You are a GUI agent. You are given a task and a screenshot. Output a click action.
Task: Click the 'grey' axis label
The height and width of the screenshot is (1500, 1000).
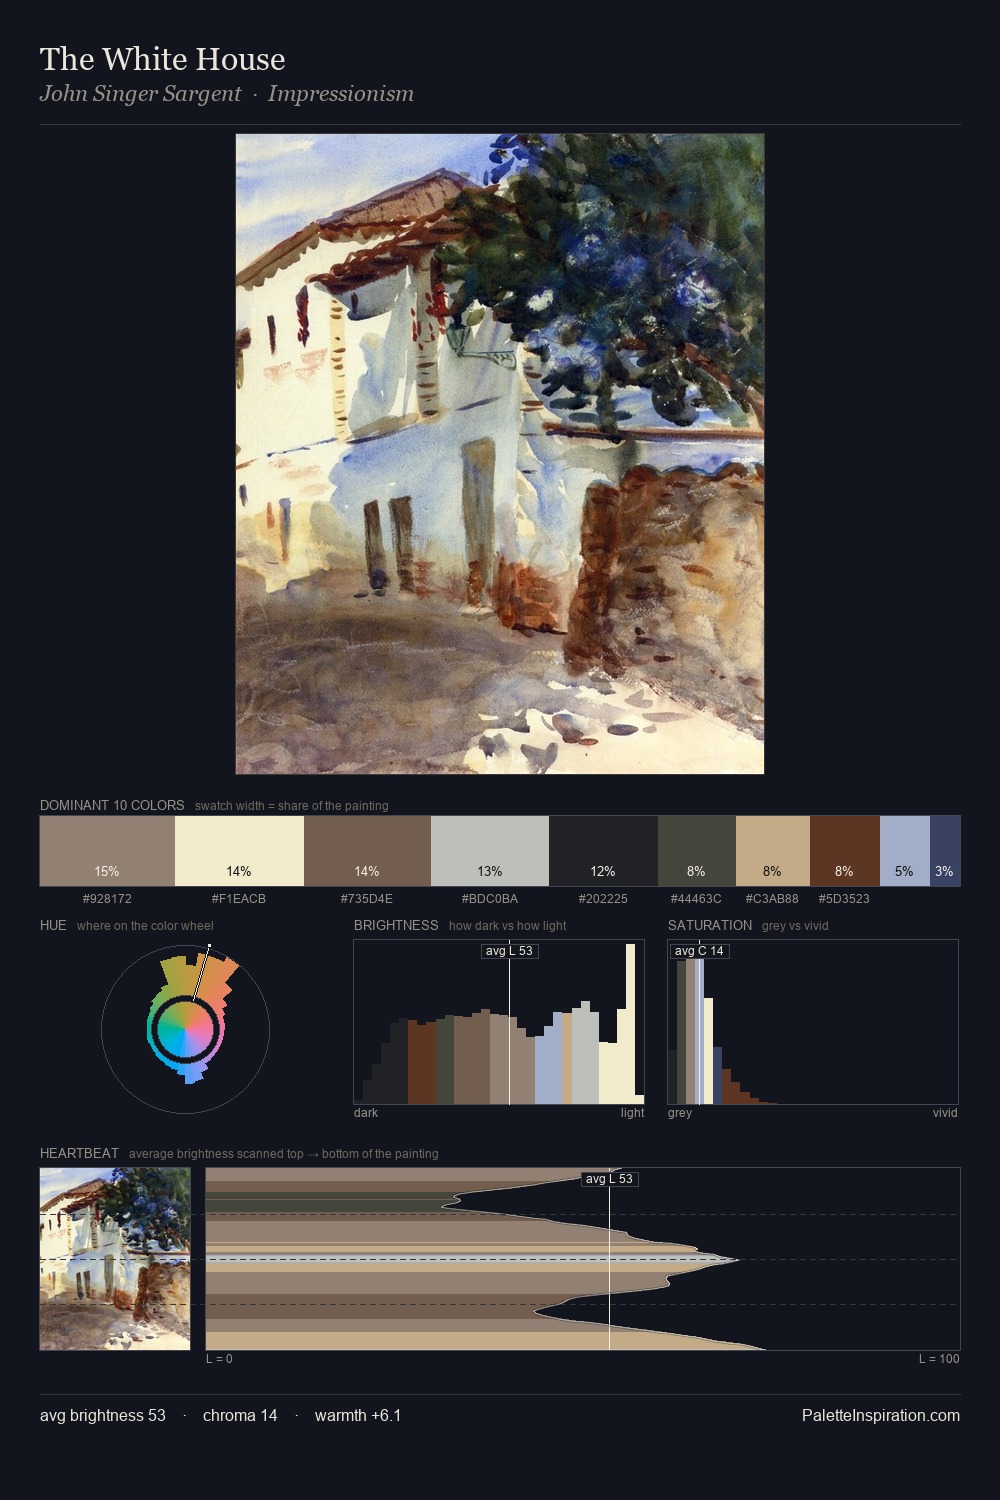coord(680,1113)
